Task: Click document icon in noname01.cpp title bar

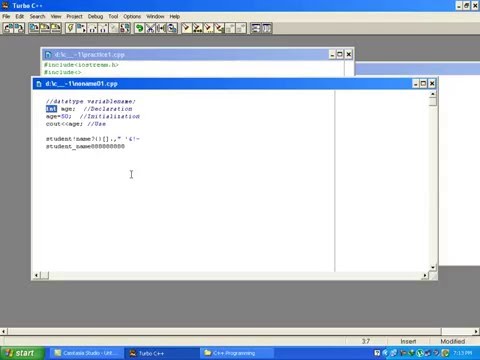Action: (39, 84)
